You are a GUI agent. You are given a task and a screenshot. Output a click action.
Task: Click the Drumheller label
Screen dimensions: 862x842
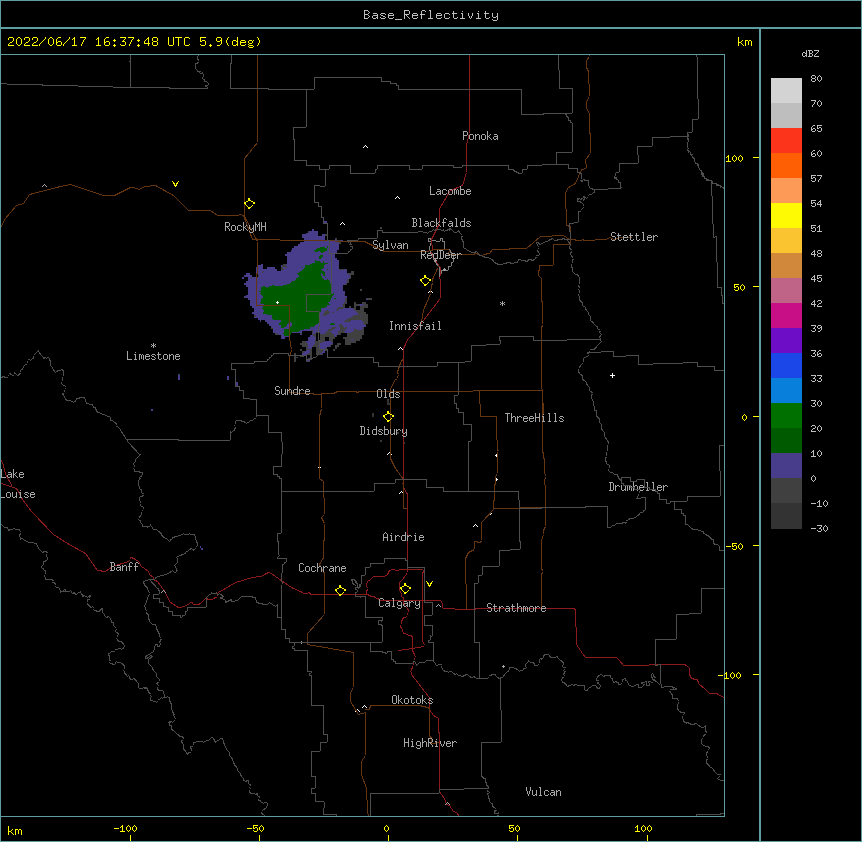(x=638, y=487)
